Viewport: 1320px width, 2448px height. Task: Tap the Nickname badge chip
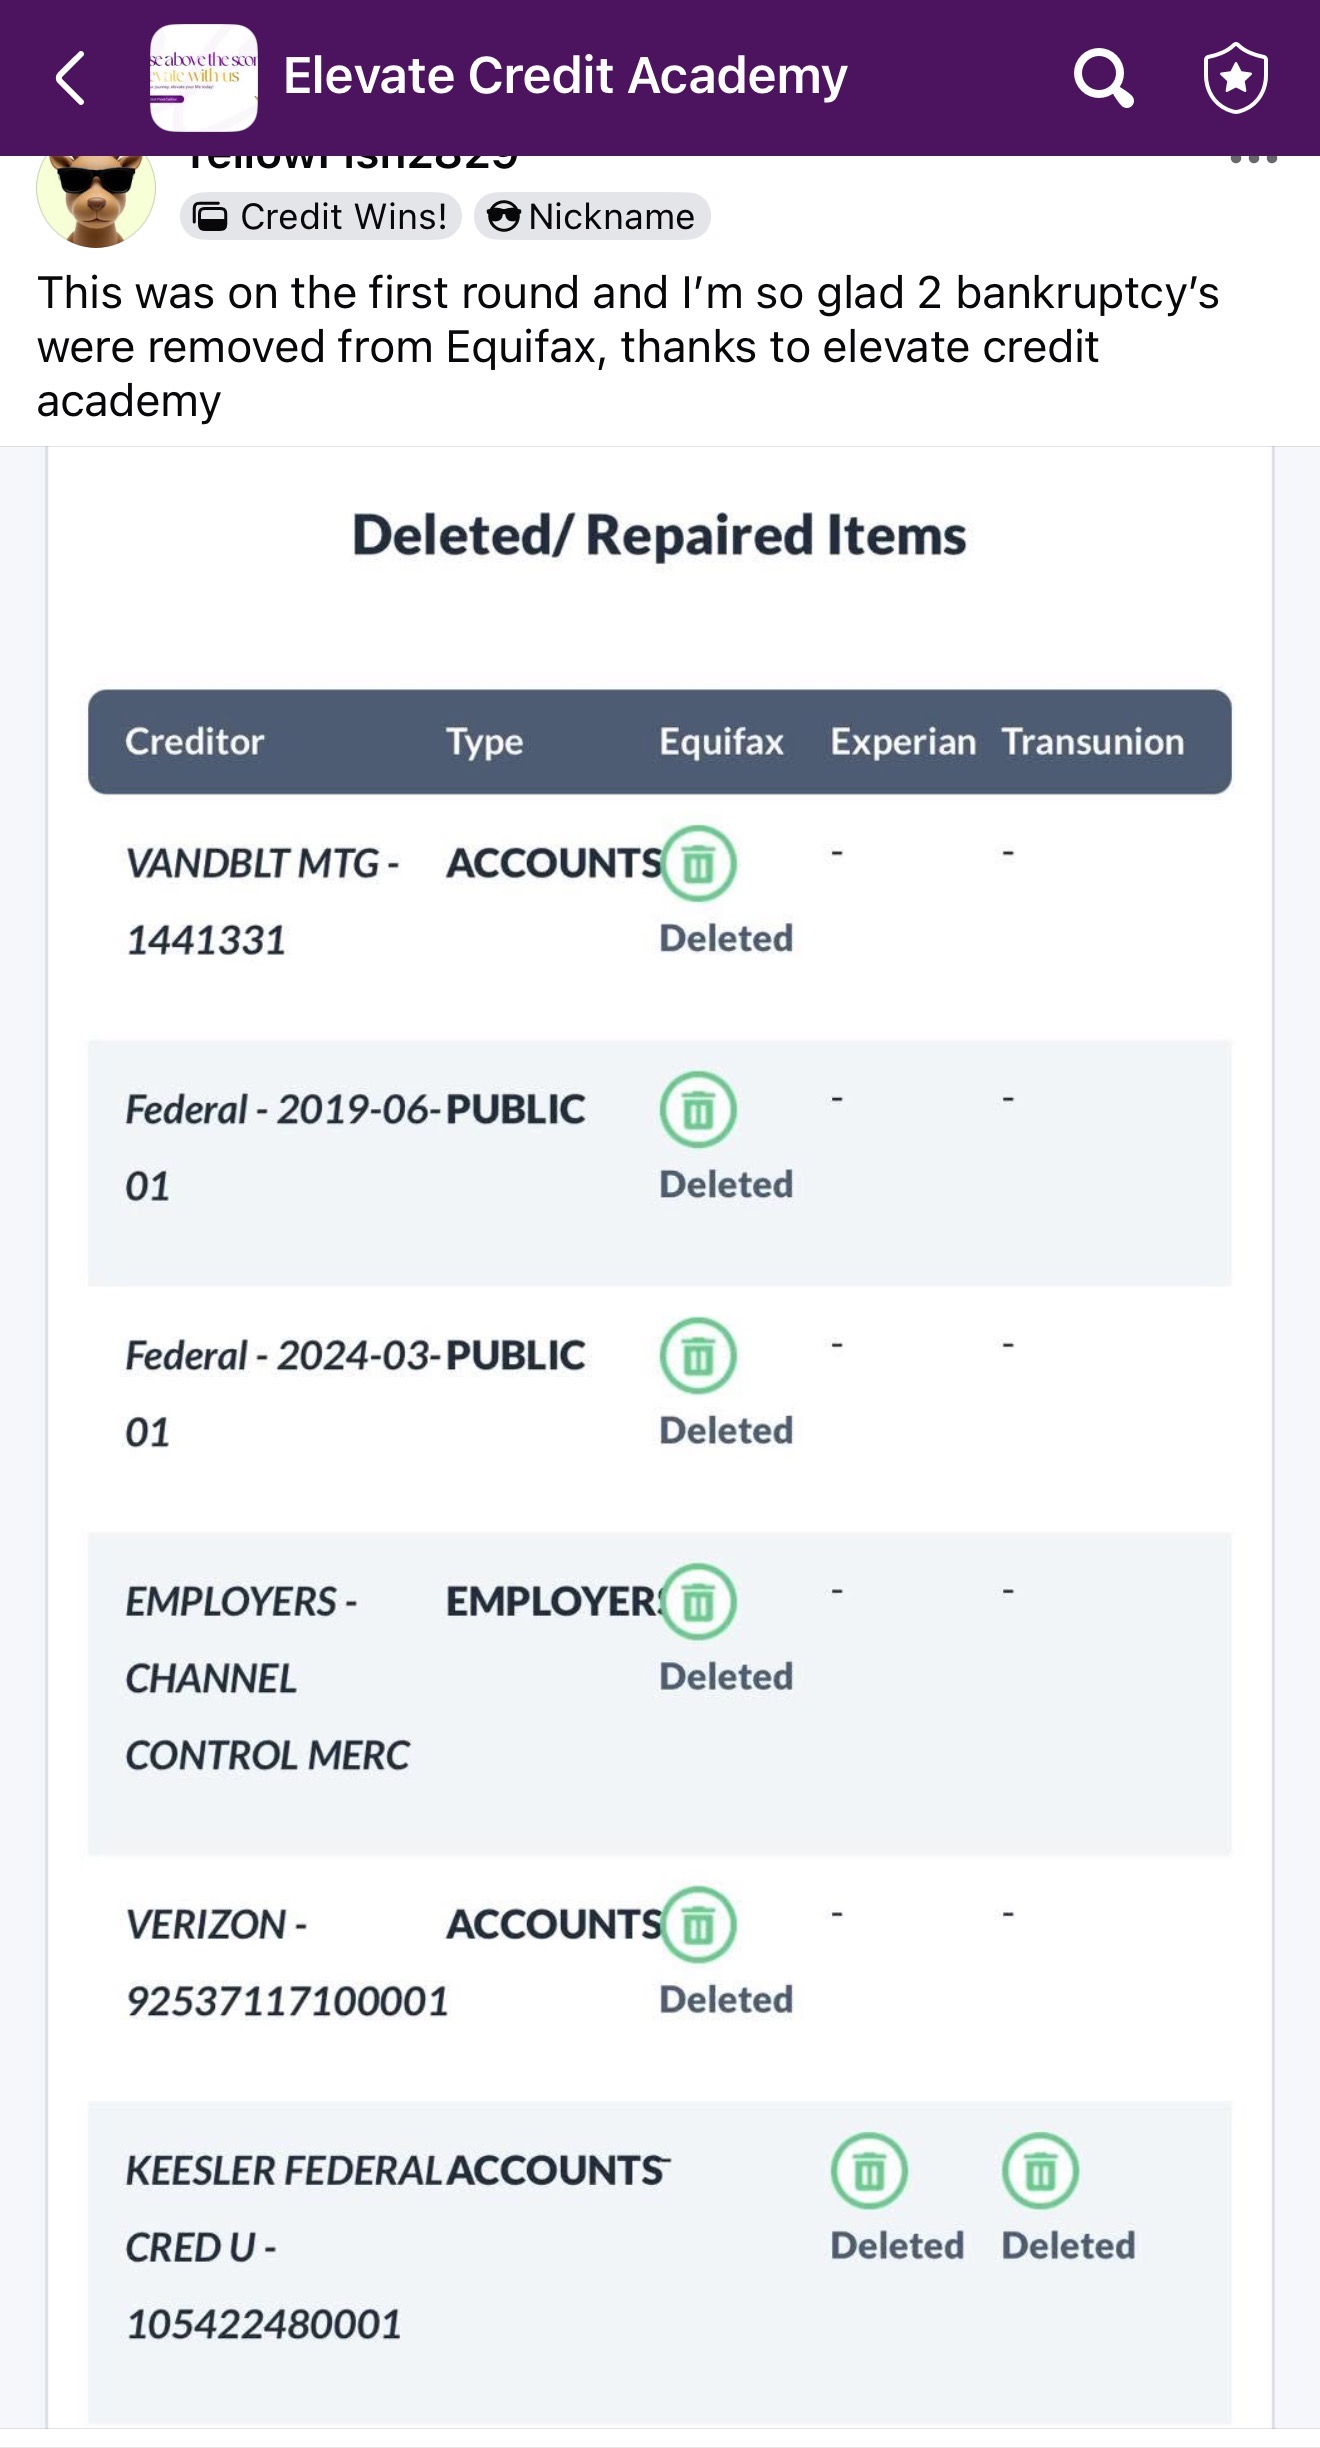click(592, 217)
